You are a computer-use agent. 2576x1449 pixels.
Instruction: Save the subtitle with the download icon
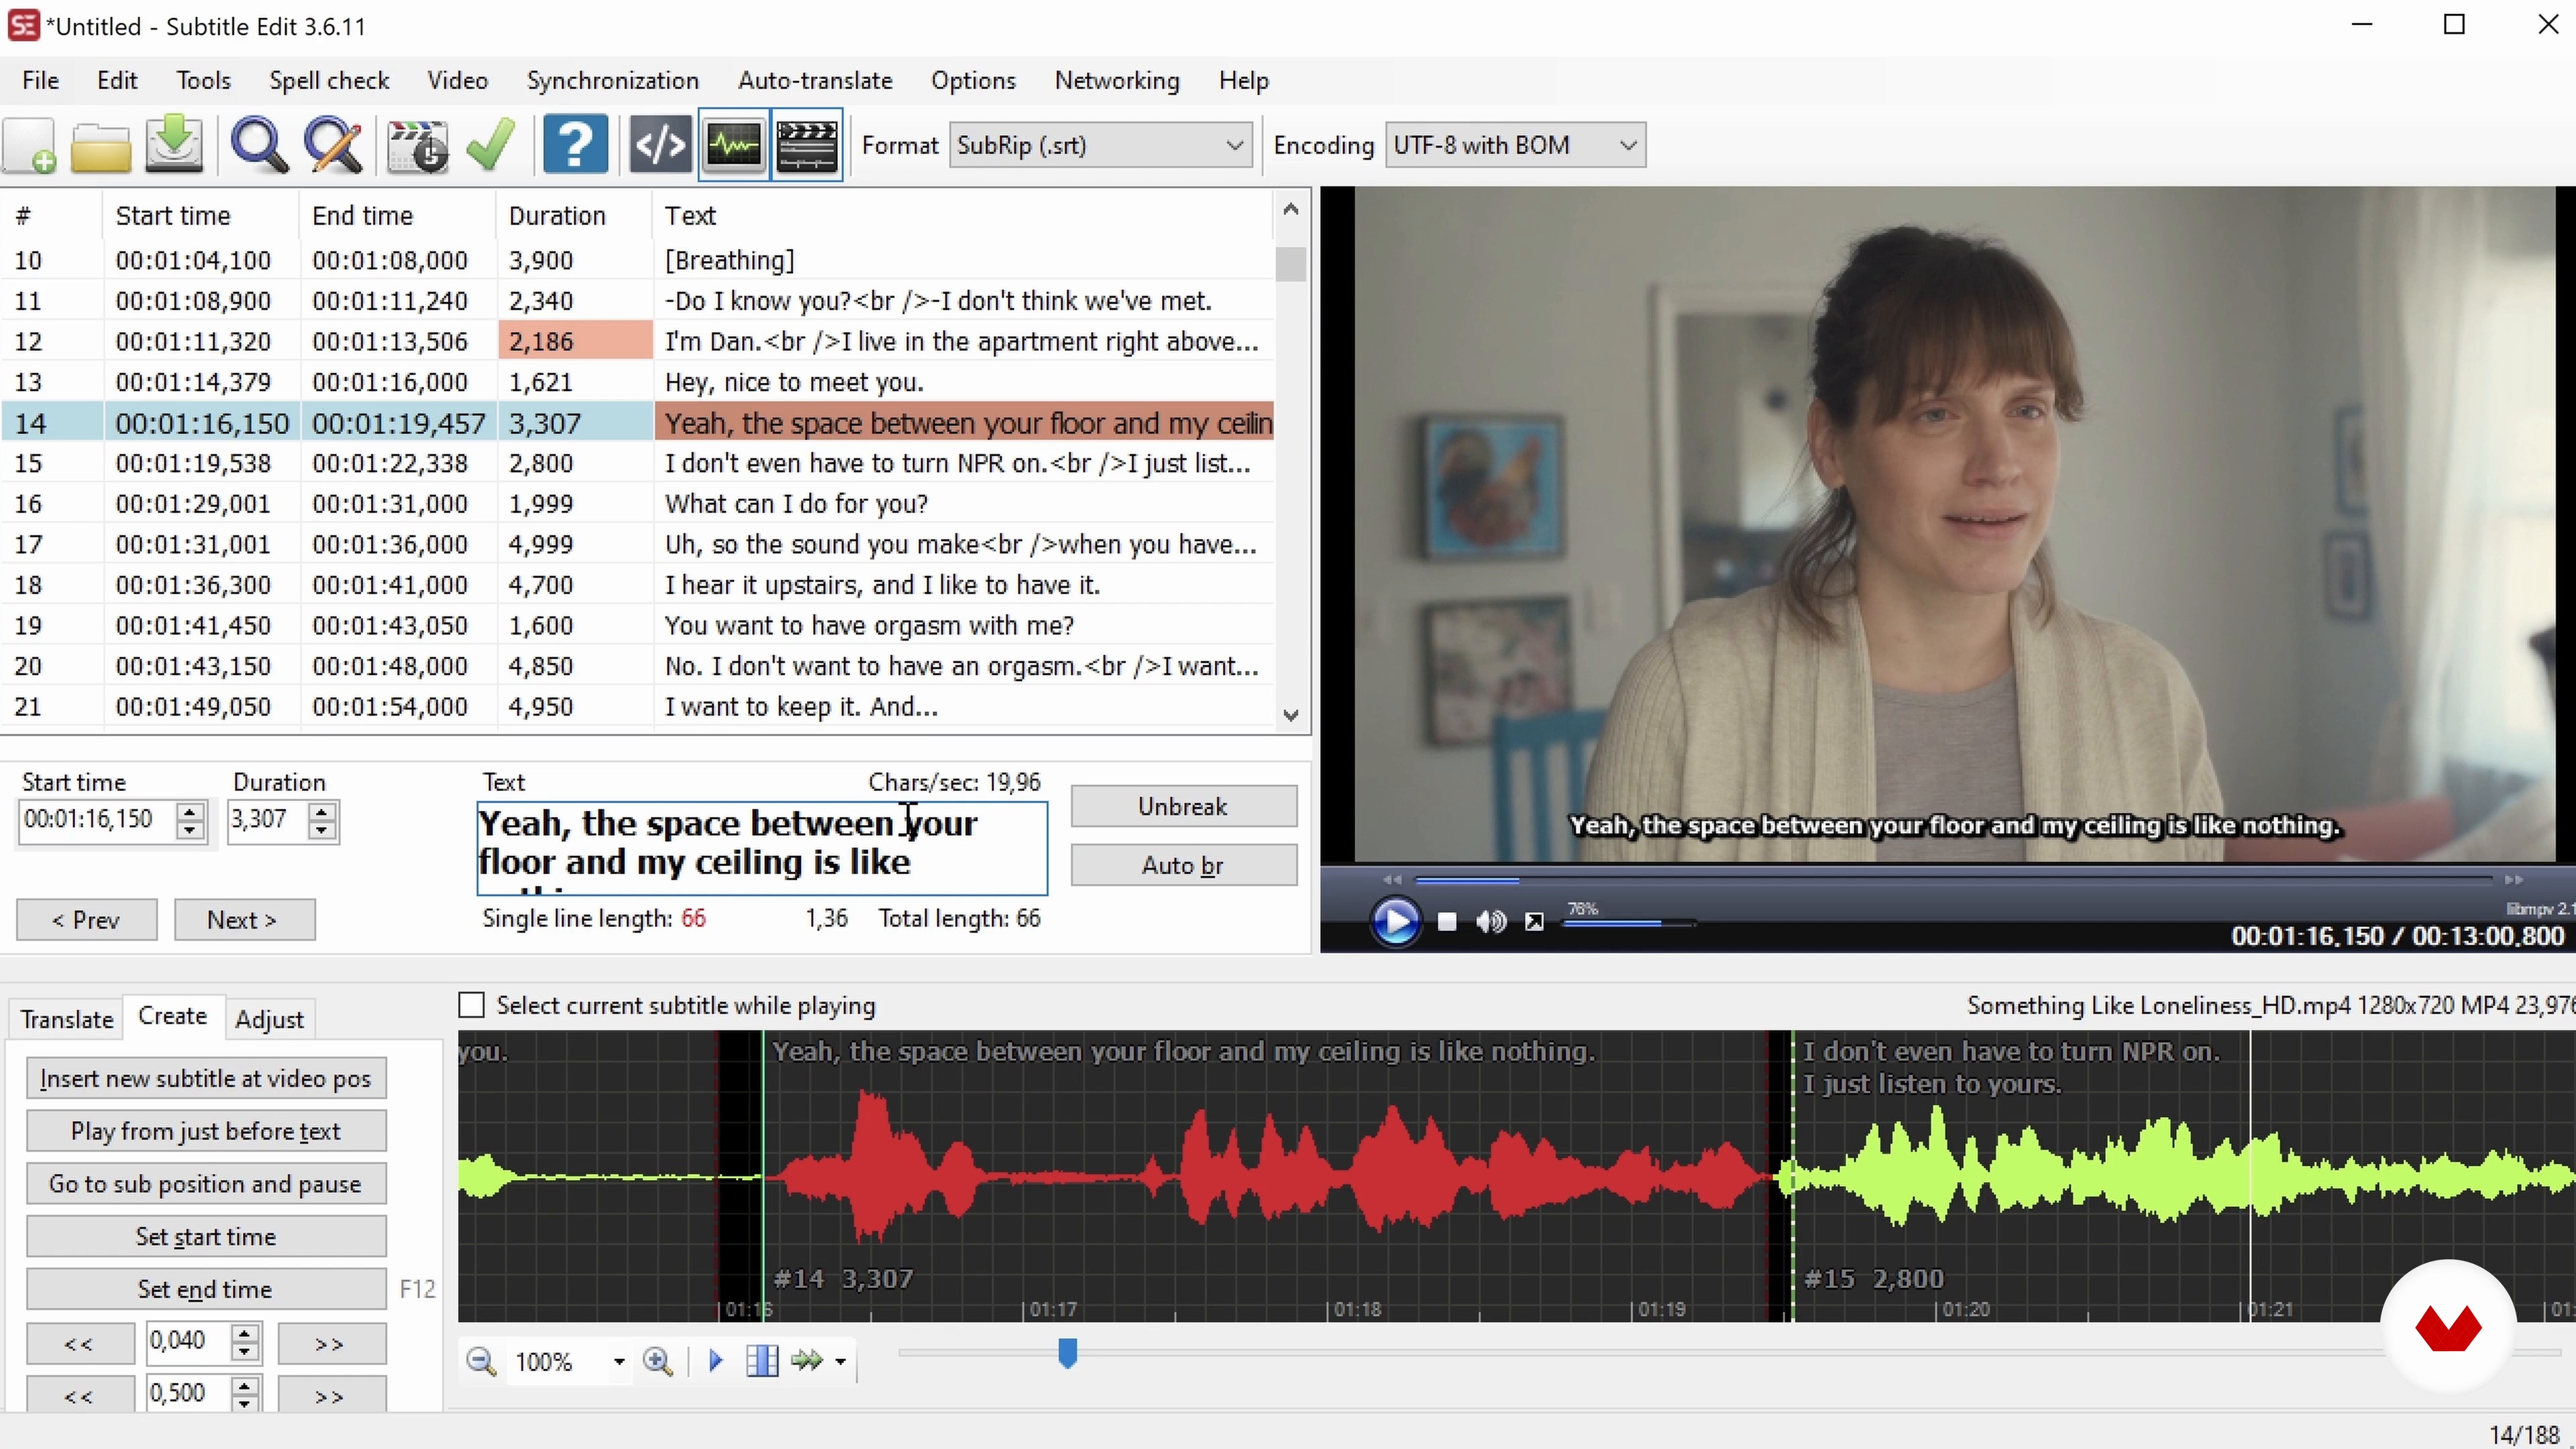pyautogui.click(x=174, y=146)
